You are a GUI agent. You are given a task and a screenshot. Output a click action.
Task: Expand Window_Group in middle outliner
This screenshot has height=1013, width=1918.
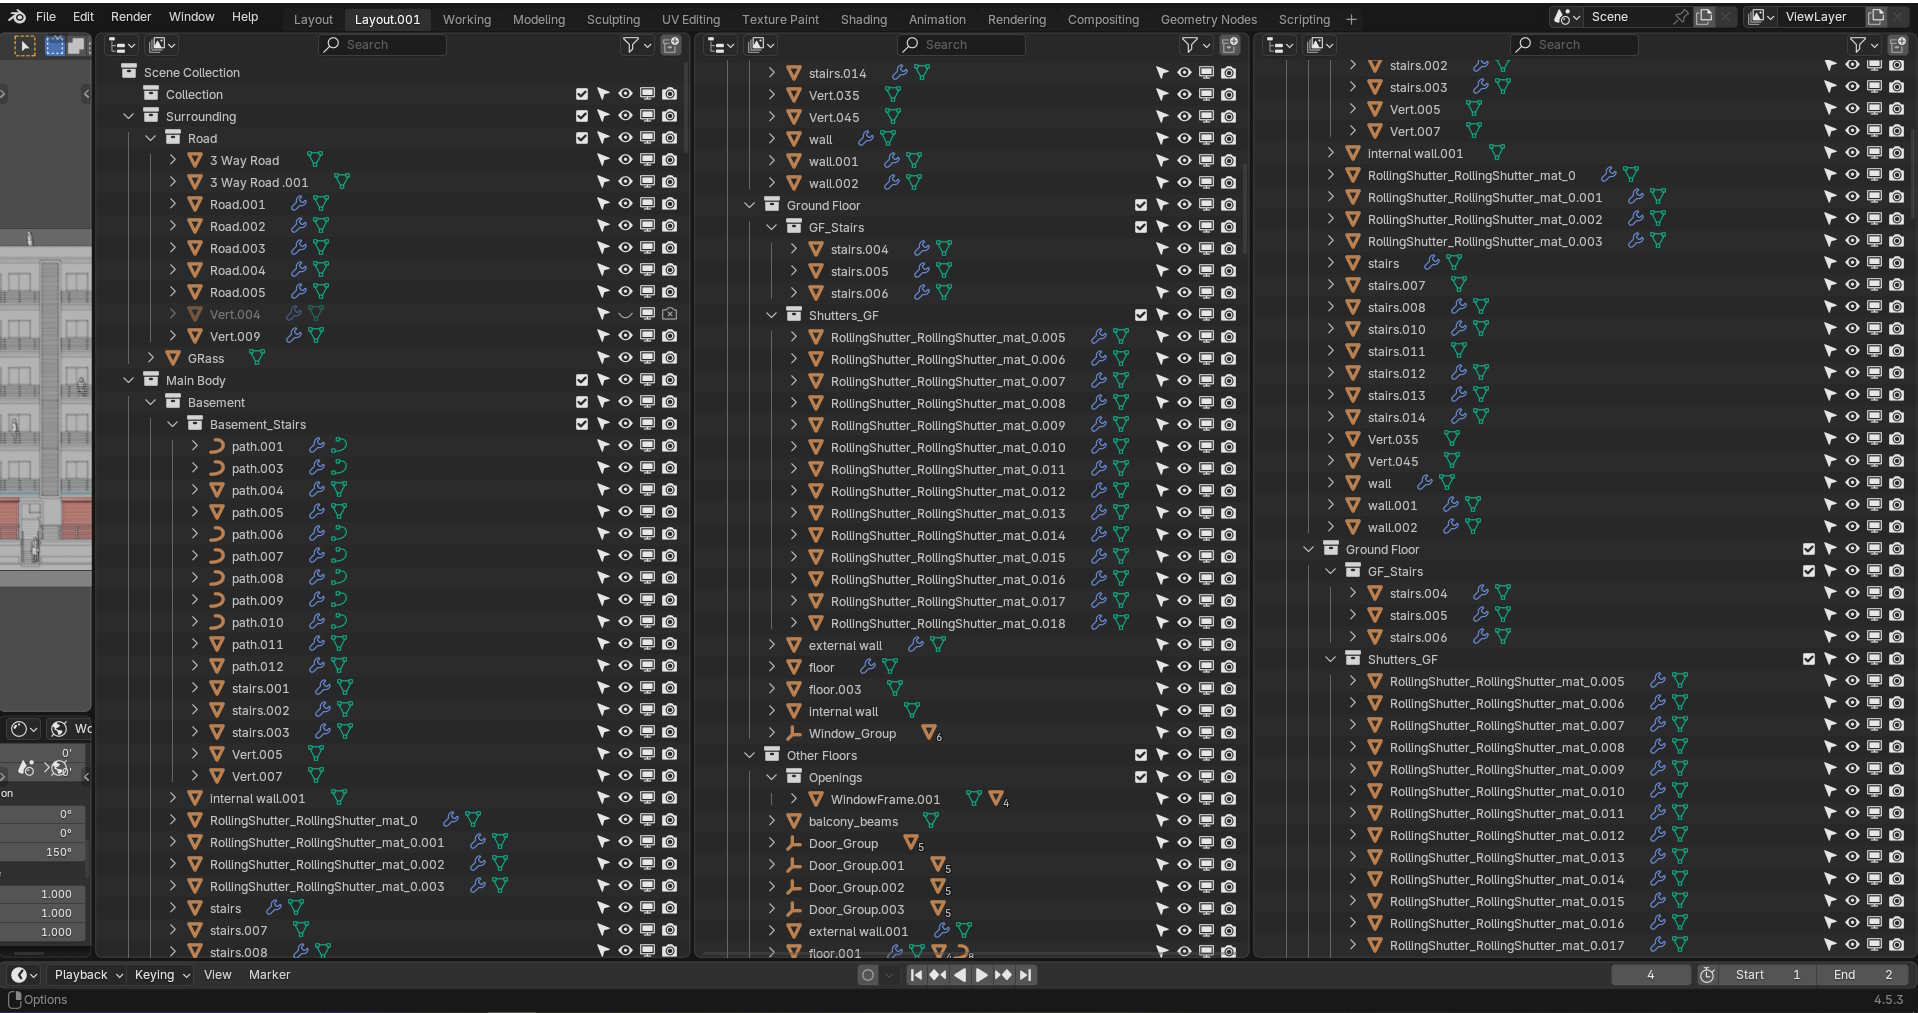pyautogui.click(x=772, y=733)
